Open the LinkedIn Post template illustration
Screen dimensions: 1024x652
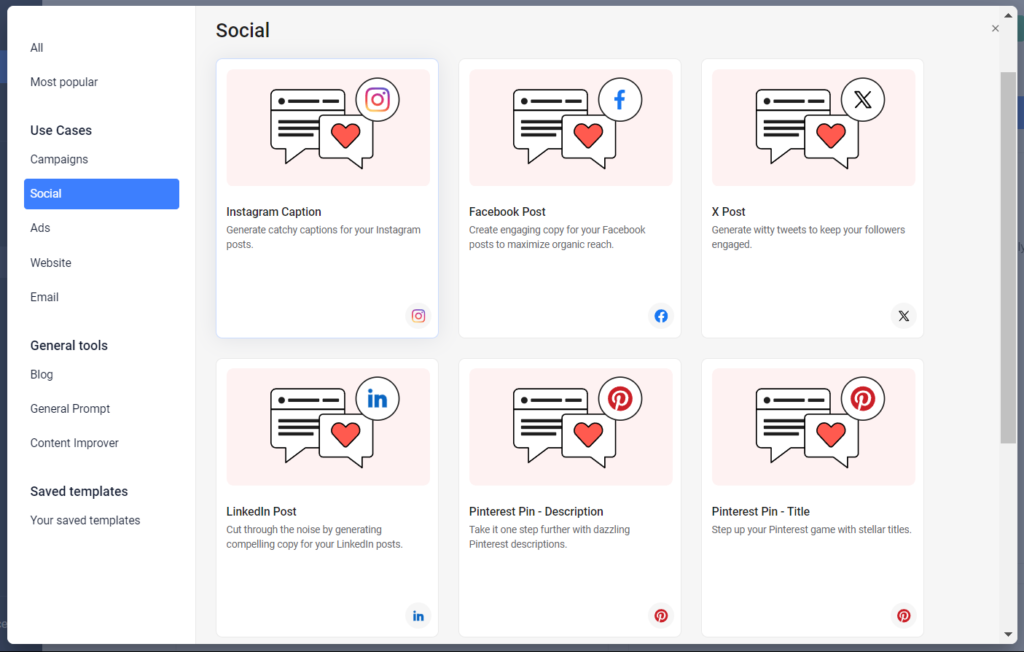[x=328, y=427]
